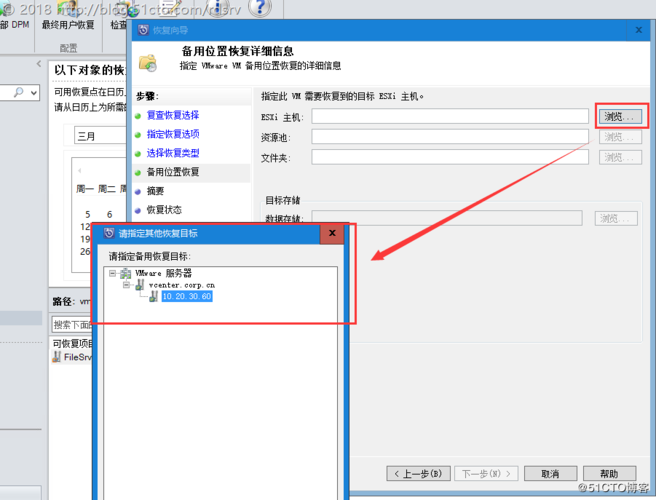Click the vcenter.corp.cn server icon
This screenshot has width=656, height=500.
click(139, 284)
